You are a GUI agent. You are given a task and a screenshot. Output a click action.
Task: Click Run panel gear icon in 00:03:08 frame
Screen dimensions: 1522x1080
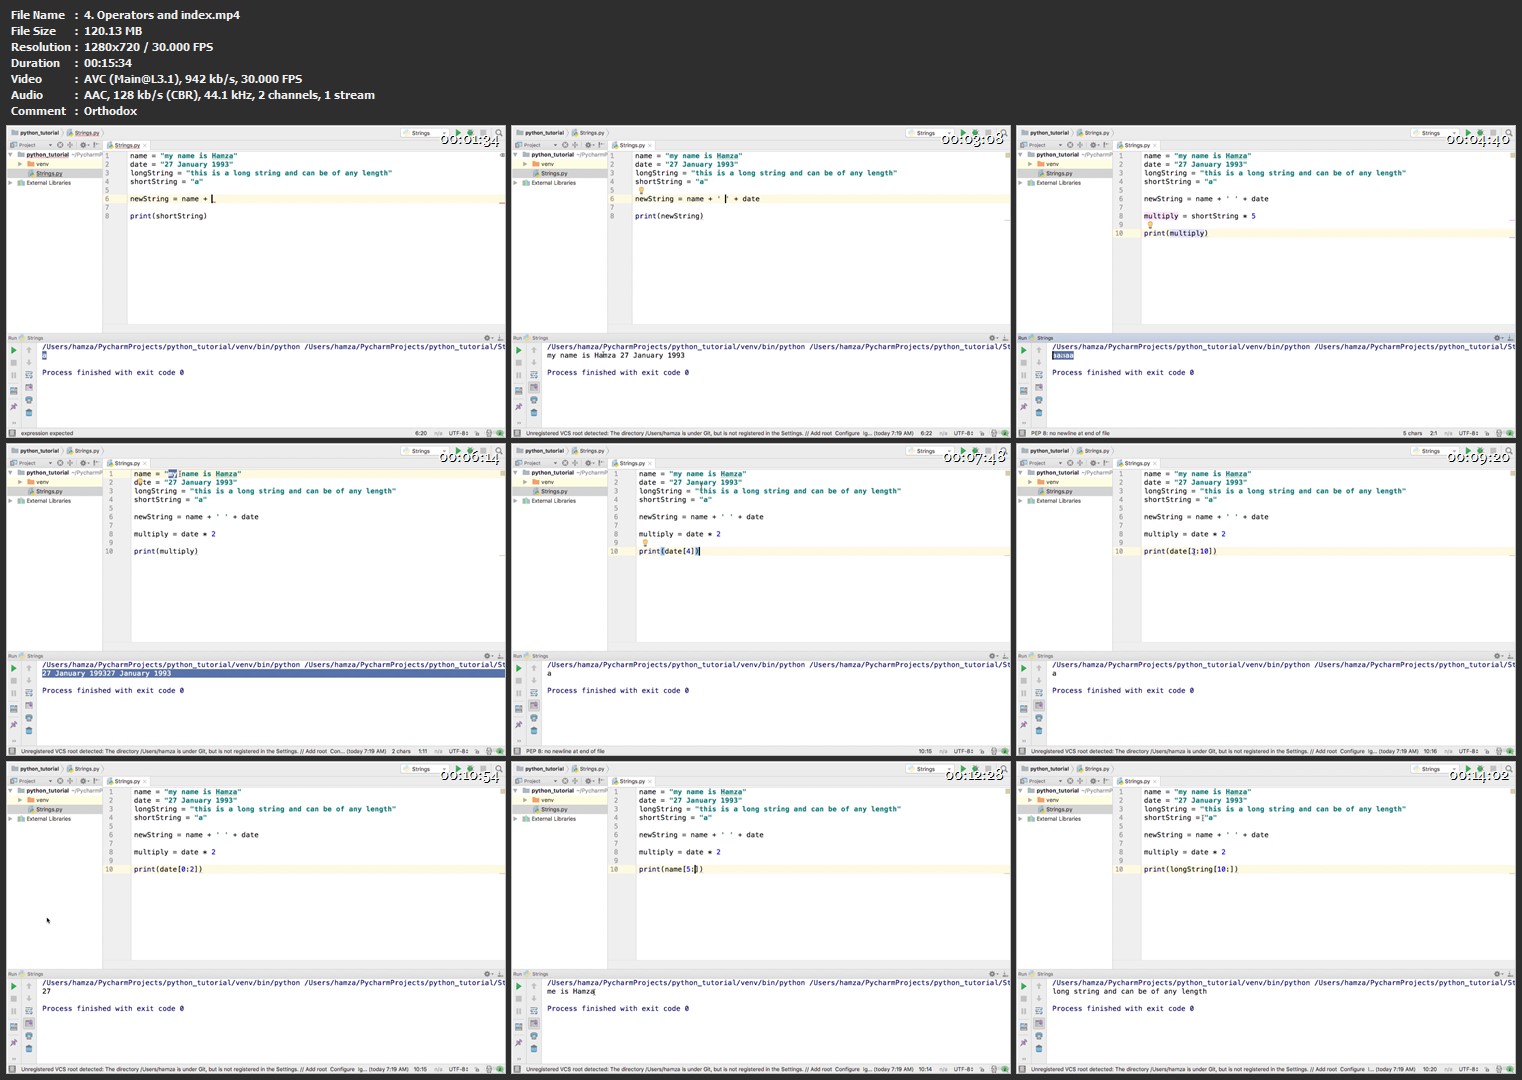(992, 338)
